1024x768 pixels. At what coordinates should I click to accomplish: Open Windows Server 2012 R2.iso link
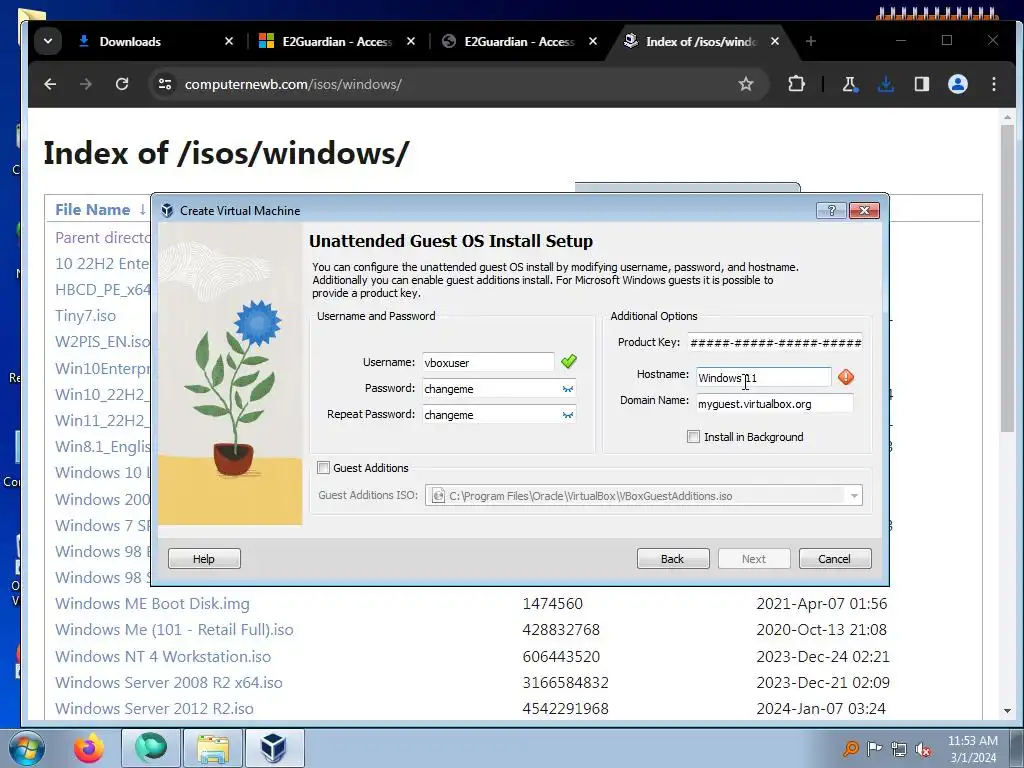[x=154, y=709]
